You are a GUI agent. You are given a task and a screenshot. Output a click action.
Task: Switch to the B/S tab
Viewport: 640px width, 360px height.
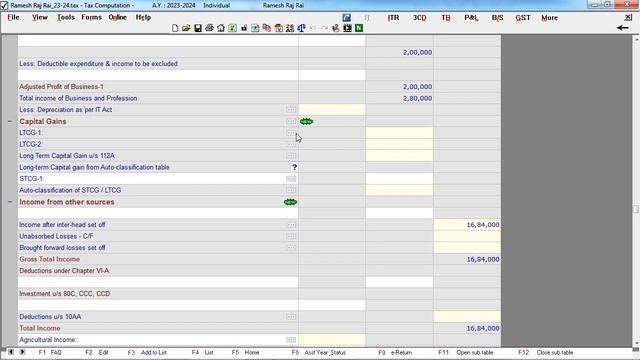(498, 18)
